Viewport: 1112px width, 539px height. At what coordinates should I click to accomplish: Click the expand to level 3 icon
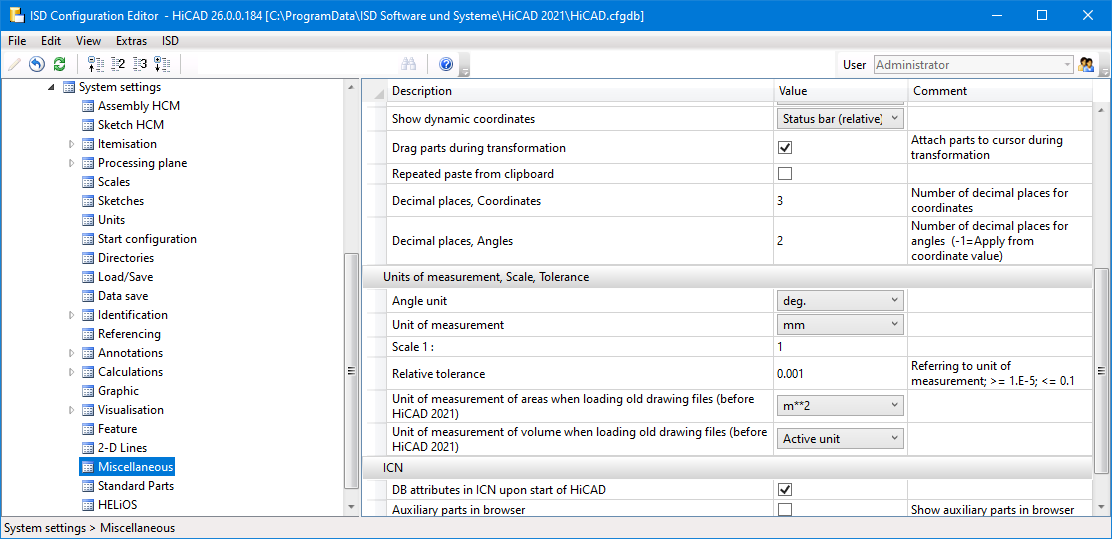click(140, 64)
